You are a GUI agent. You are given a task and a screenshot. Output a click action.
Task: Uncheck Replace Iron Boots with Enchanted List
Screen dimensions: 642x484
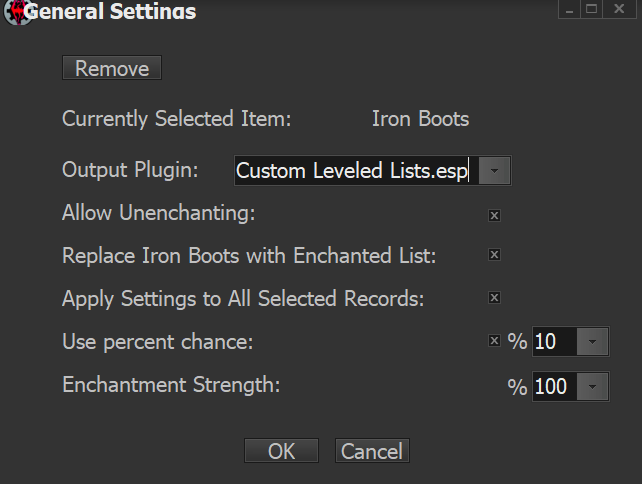(494, 255)
